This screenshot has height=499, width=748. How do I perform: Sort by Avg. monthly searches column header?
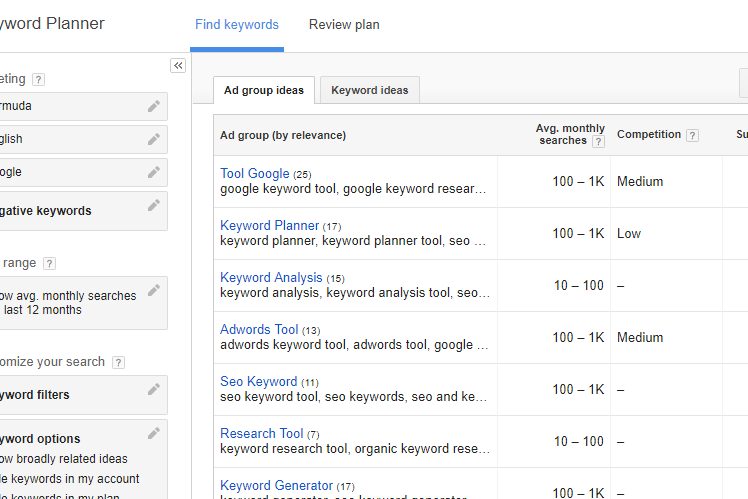point(570,135)
